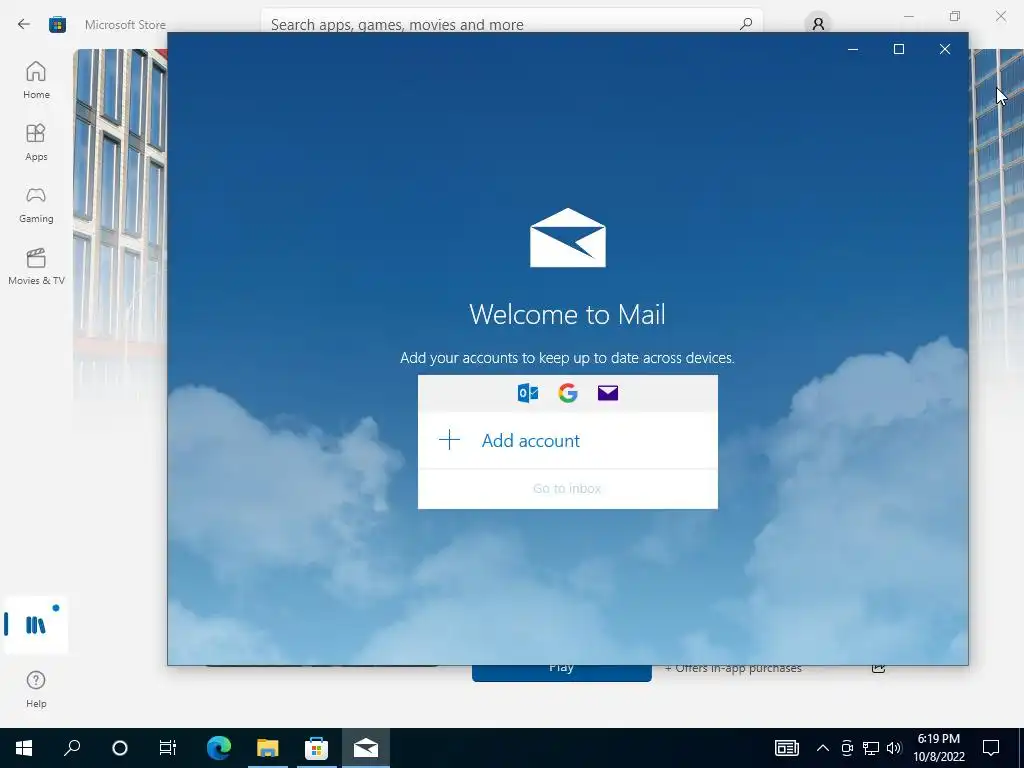Screen dimensions: 1024x768
Task: Open the clock showing 6:19 PM
Action: click(x=938, y=748)
